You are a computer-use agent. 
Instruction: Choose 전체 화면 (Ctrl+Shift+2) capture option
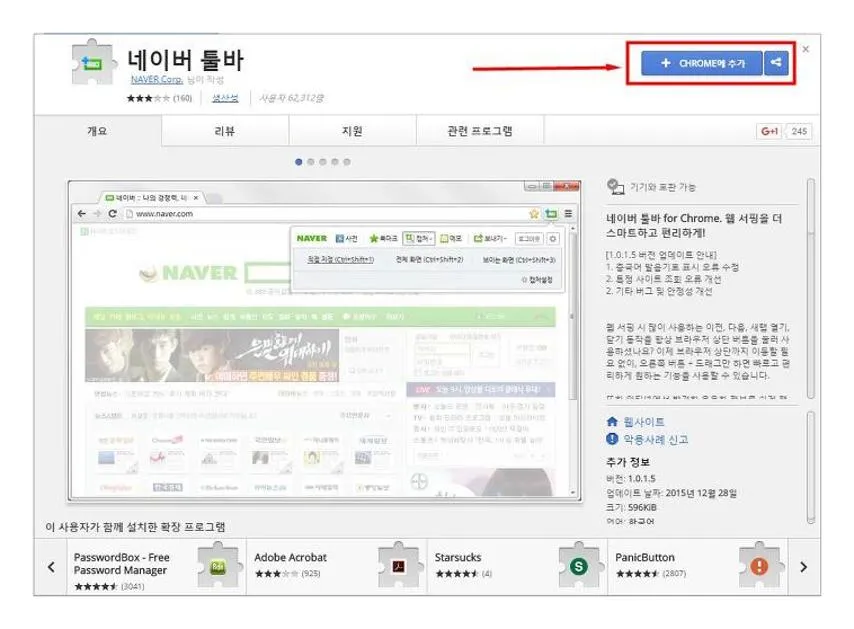pos(430,260)
